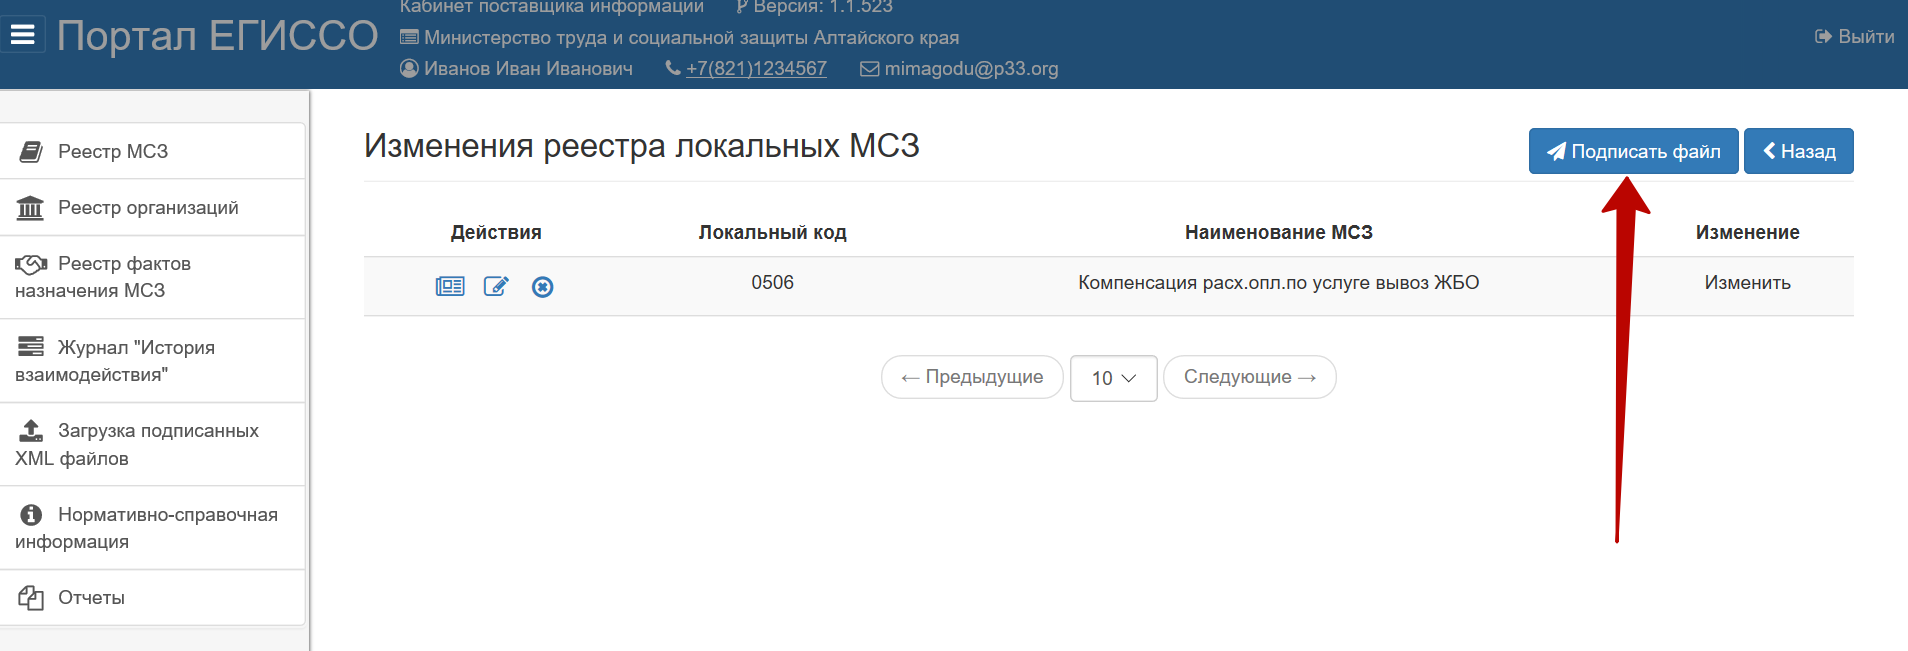
Task: Click the Подписать файл button
Action: click(1633, 151)
